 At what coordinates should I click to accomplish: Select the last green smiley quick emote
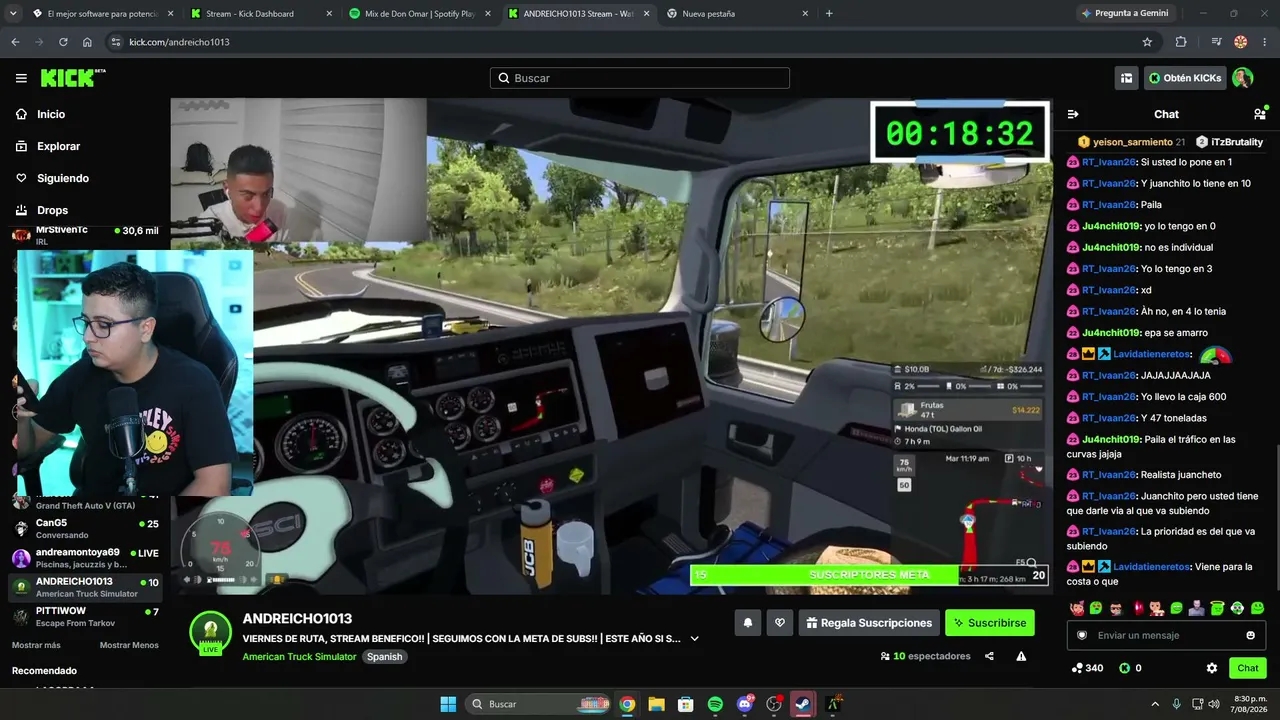point(1257,608)
